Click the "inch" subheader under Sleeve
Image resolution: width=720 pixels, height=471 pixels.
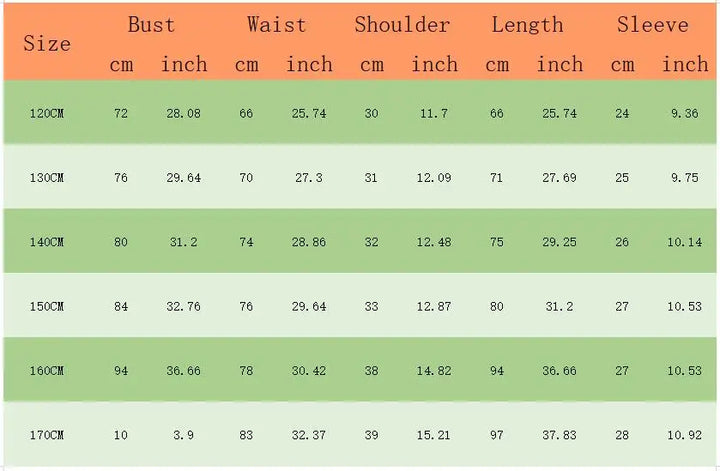pos(685,65)
